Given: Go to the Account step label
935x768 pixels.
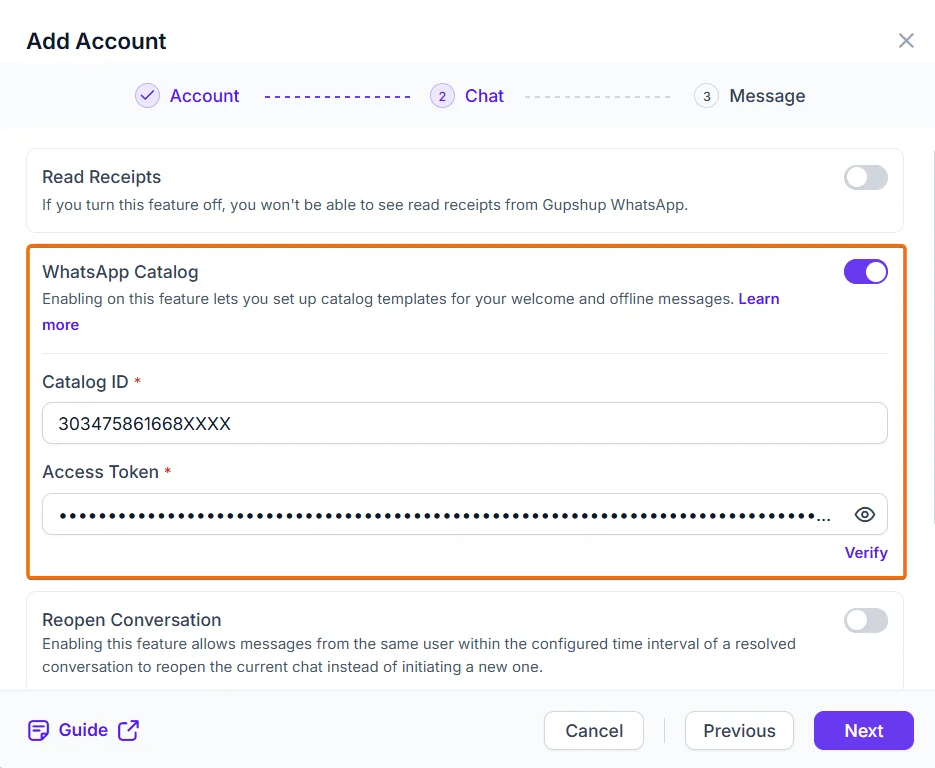Looking at the screenshot, I should [x=205, y=95].
